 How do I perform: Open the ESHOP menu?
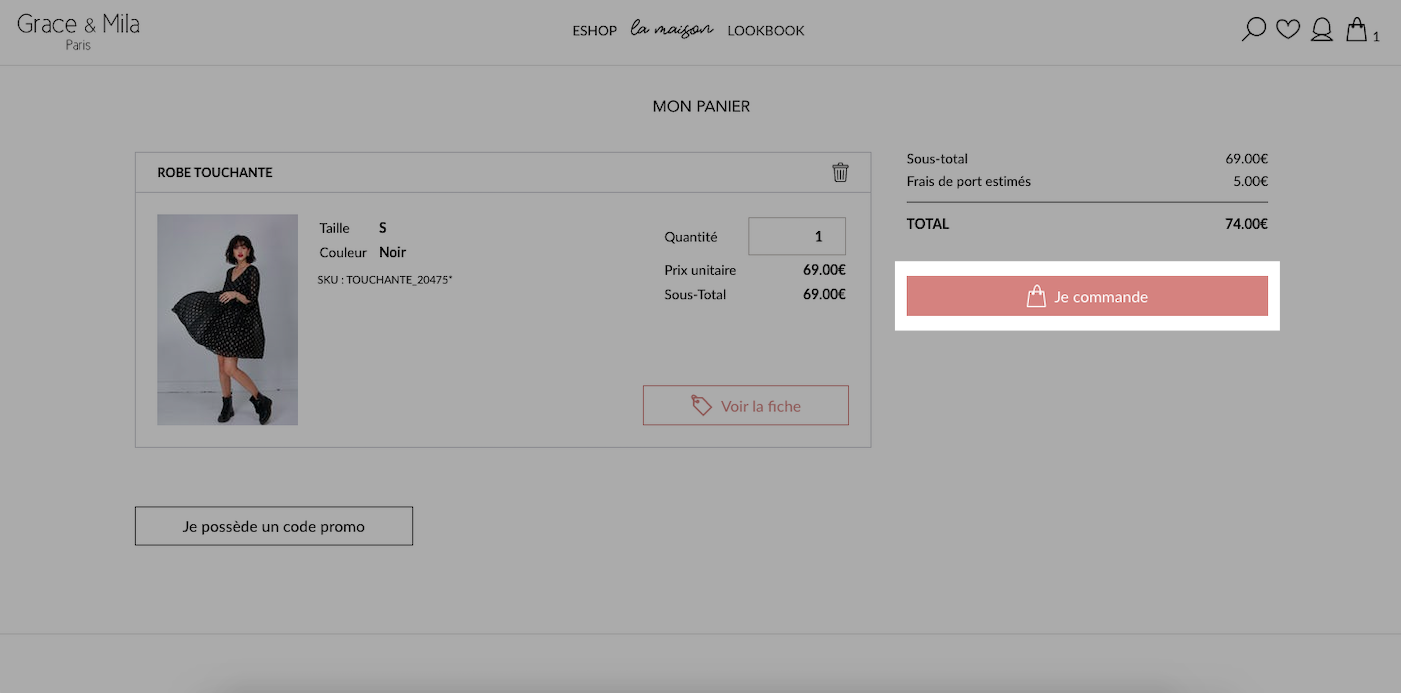(594, 31)
